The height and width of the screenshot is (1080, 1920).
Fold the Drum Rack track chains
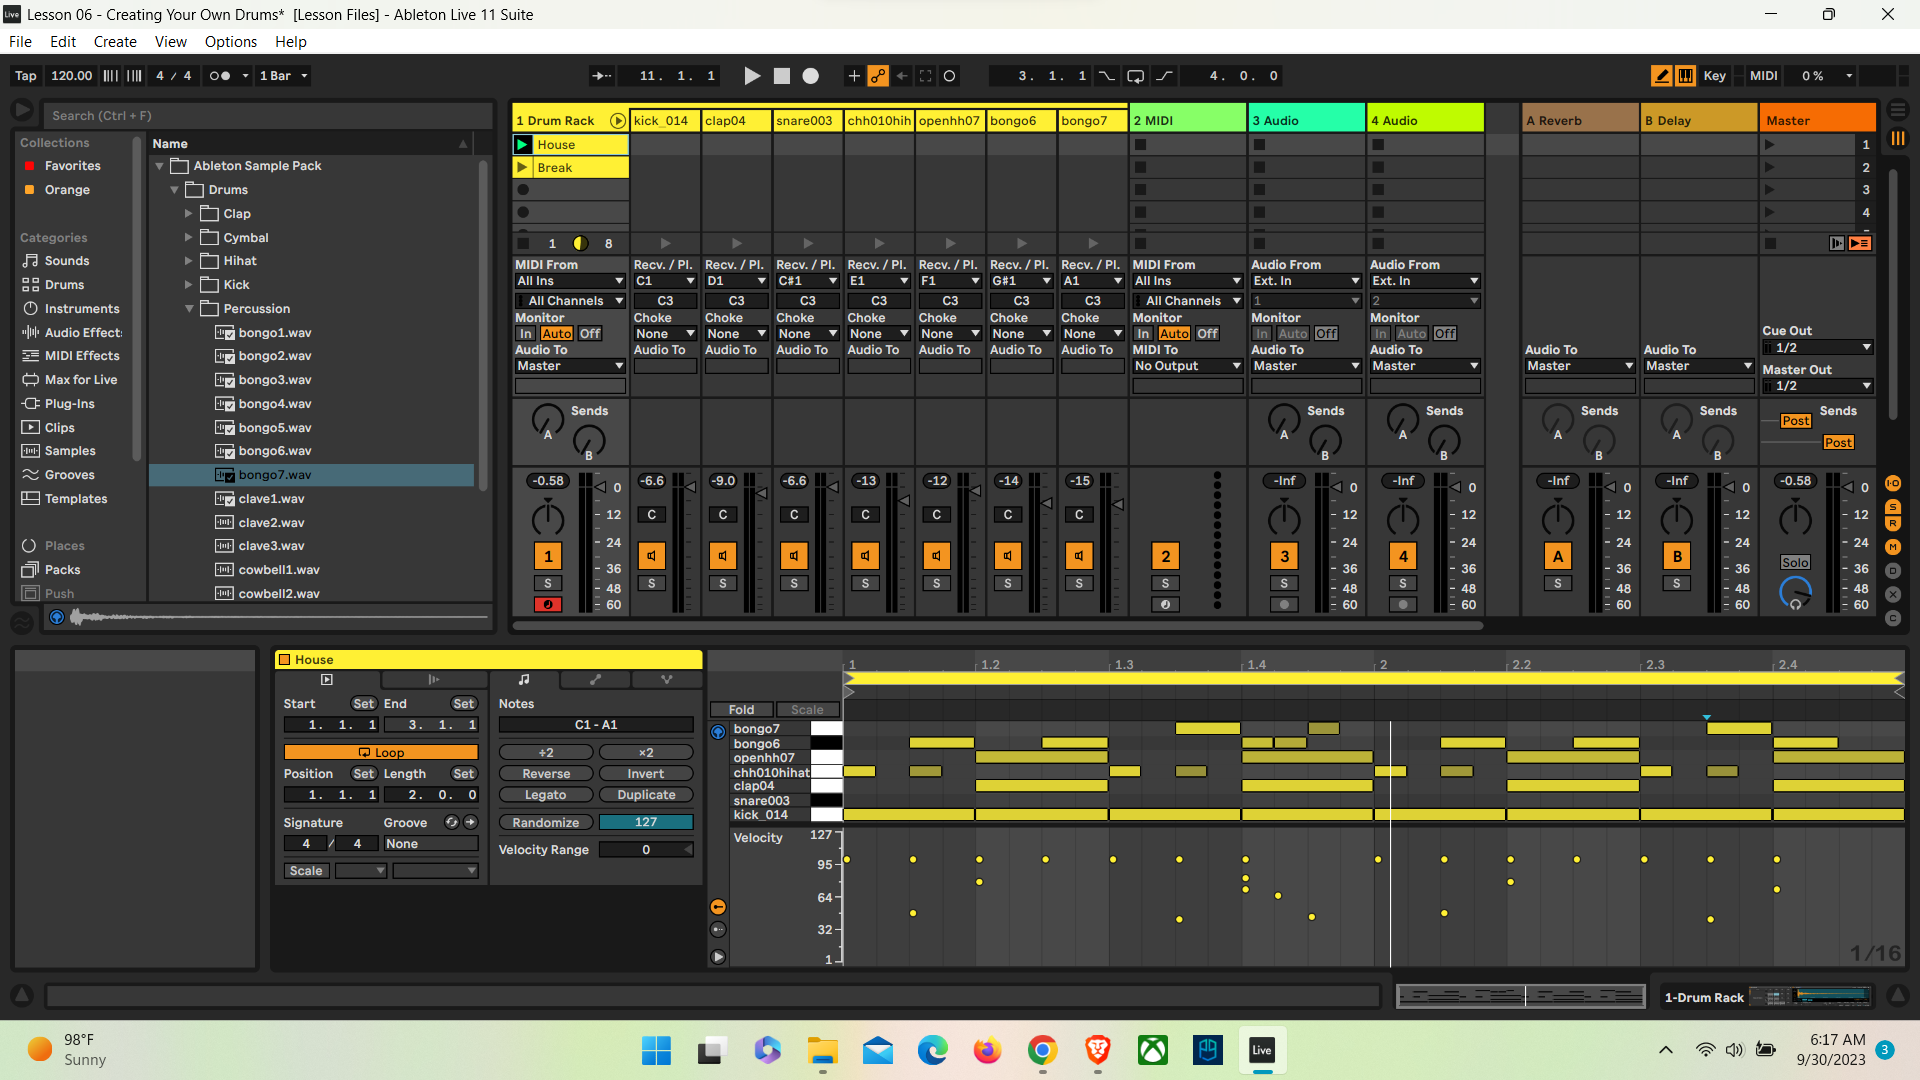point(618,121)
